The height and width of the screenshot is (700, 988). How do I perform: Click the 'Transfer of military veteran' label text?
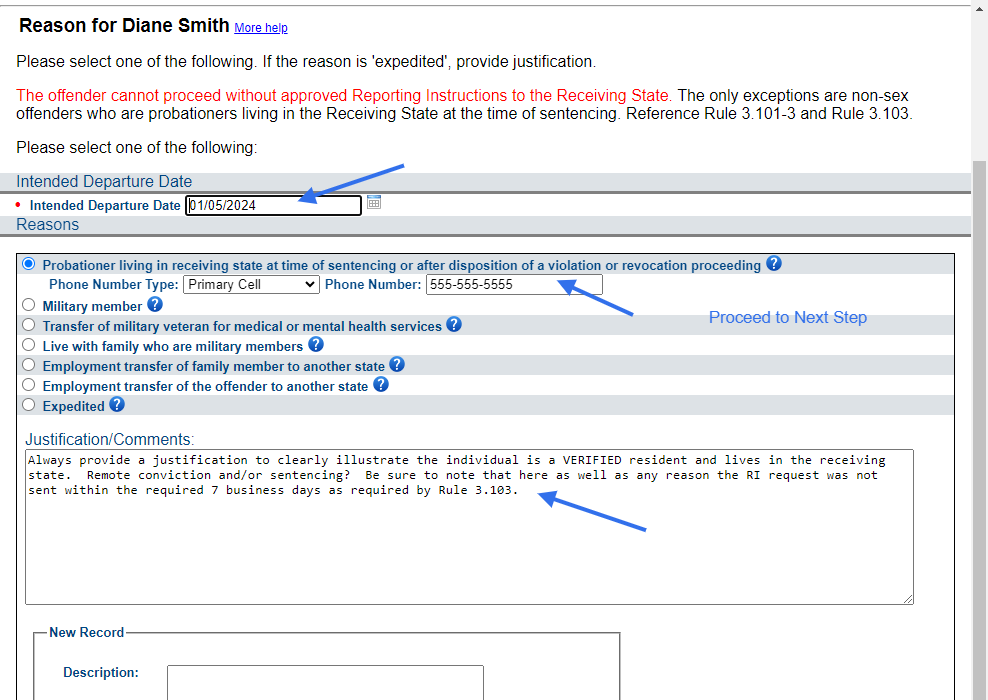click(x=242, y=327)
